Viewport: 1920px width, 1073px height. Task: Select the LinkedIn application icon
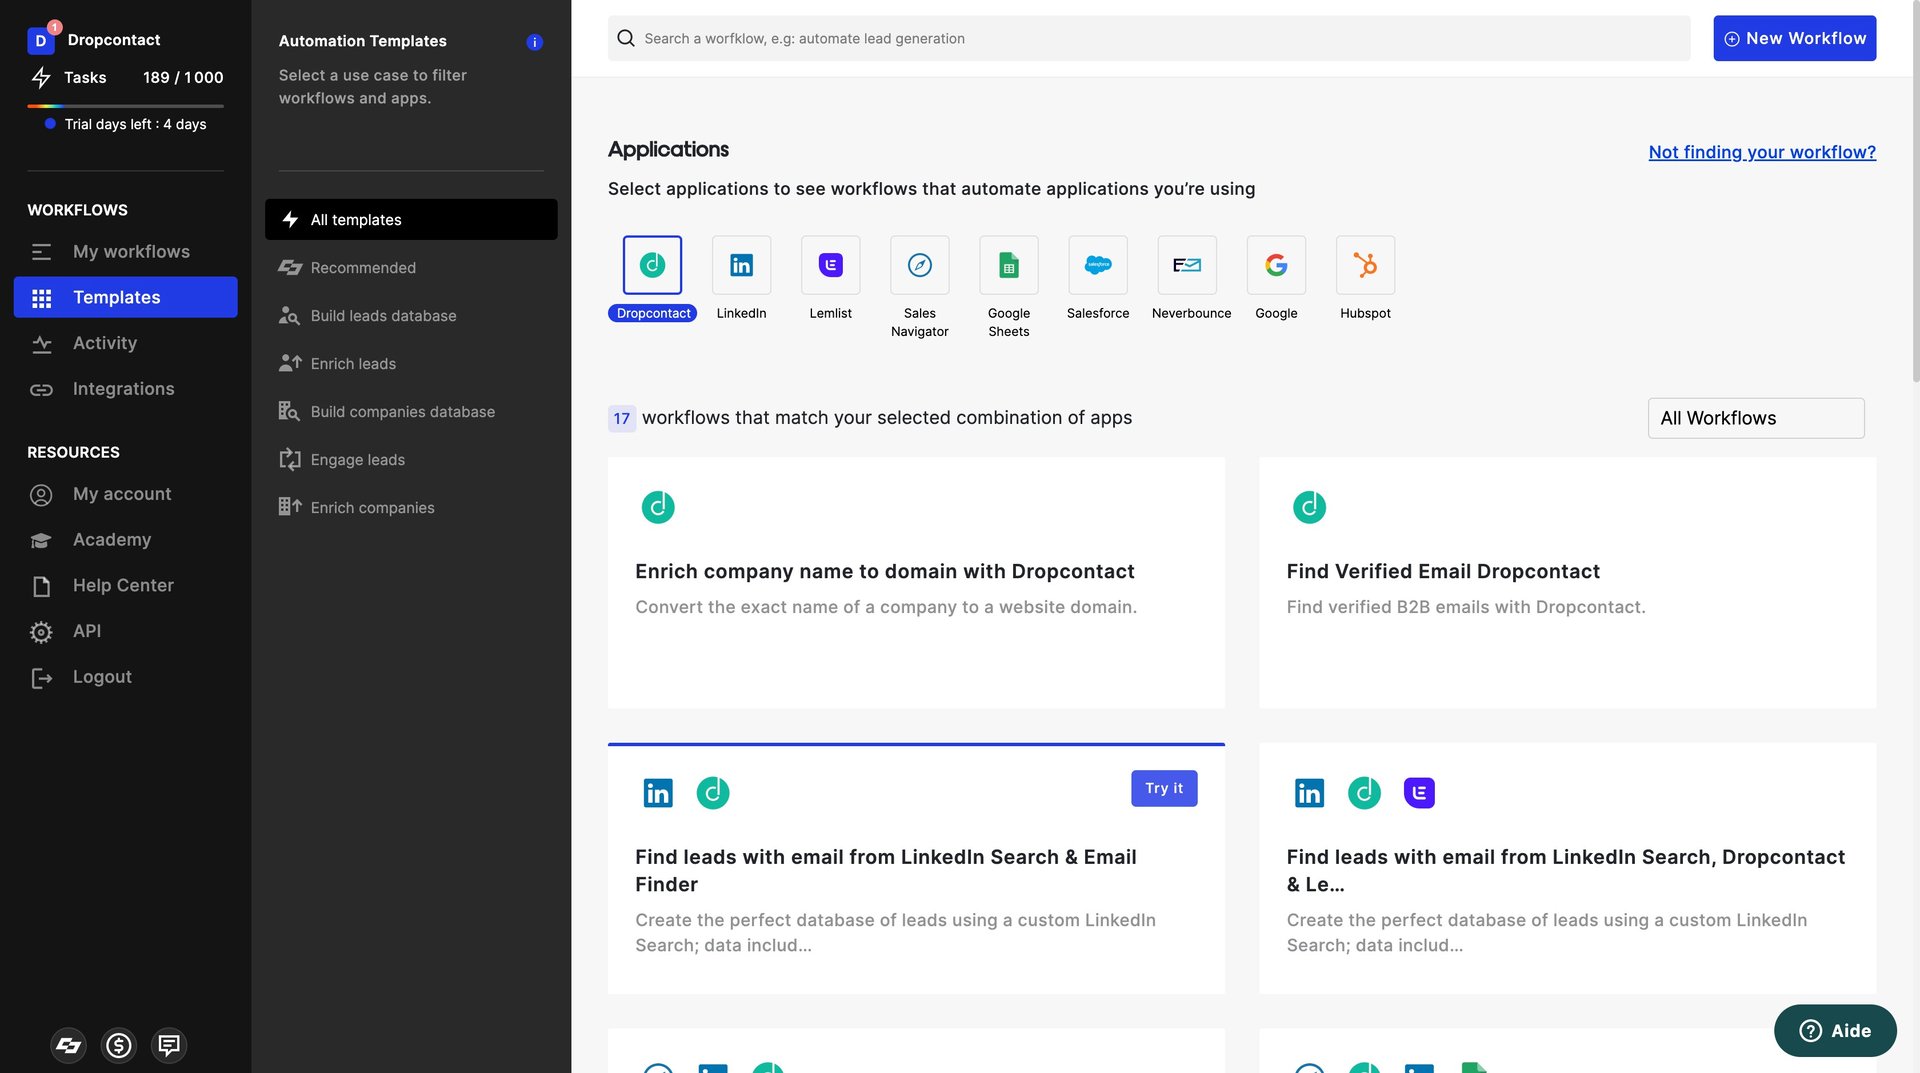pos(741,265)
